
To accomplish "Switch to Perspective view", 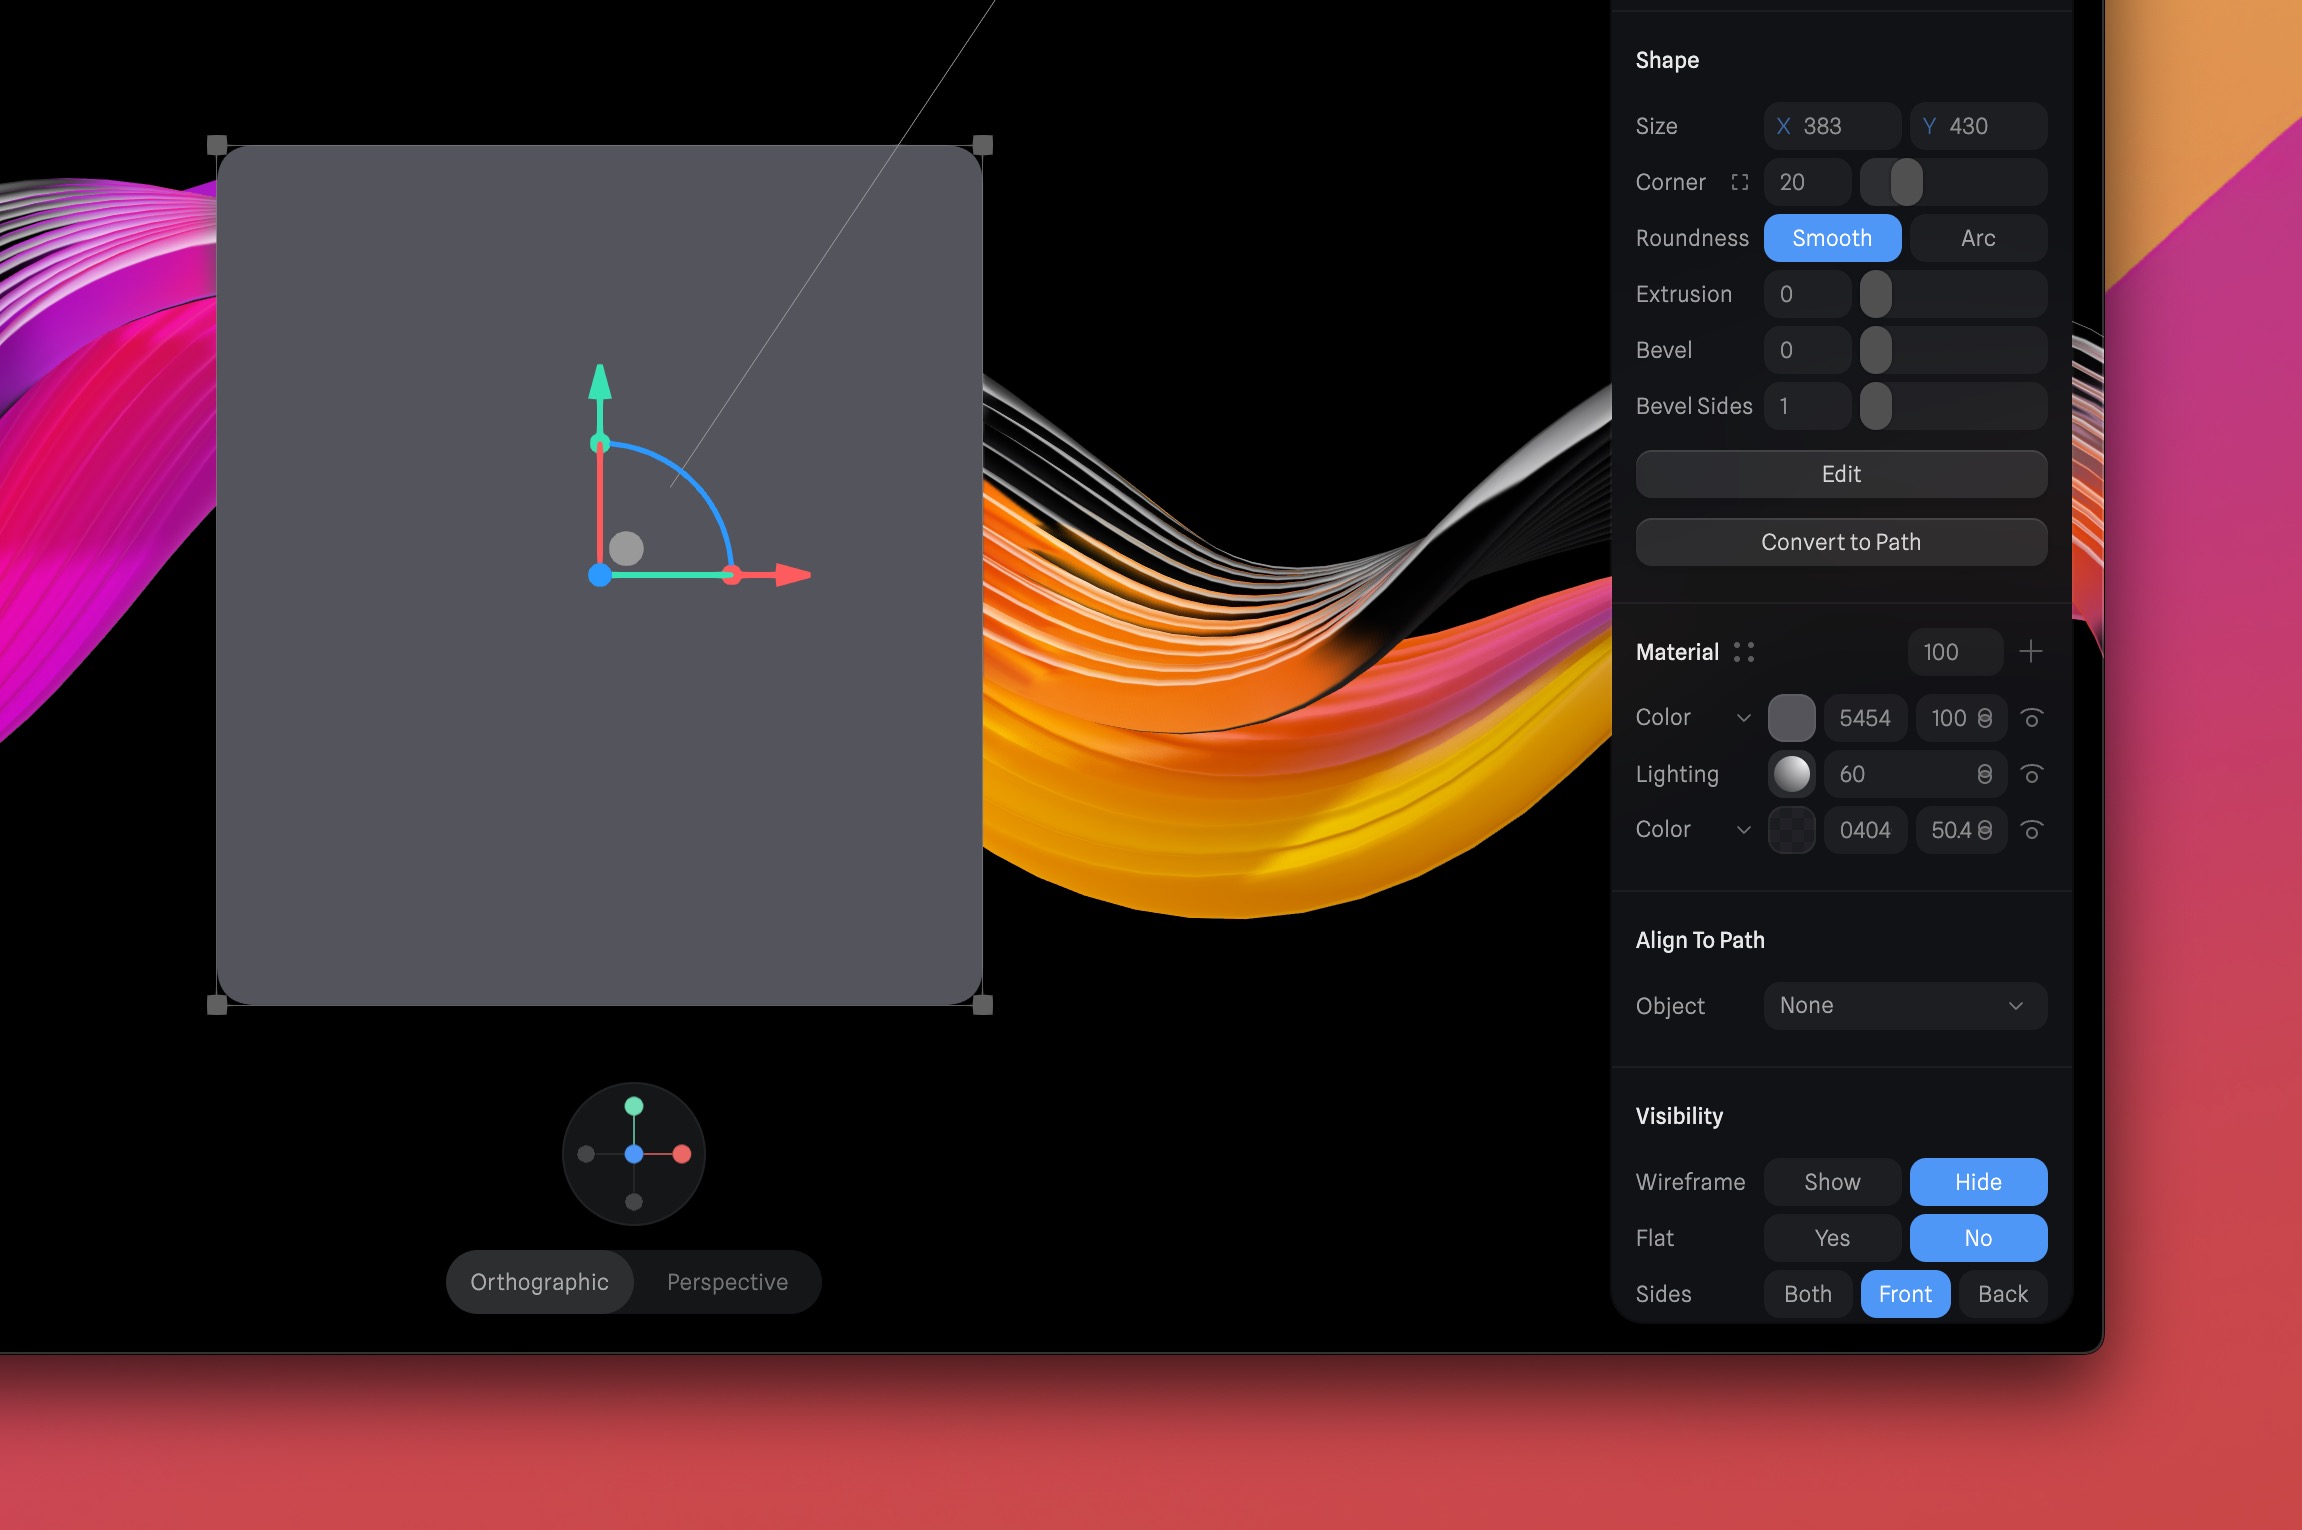I will click(727, 1281).
